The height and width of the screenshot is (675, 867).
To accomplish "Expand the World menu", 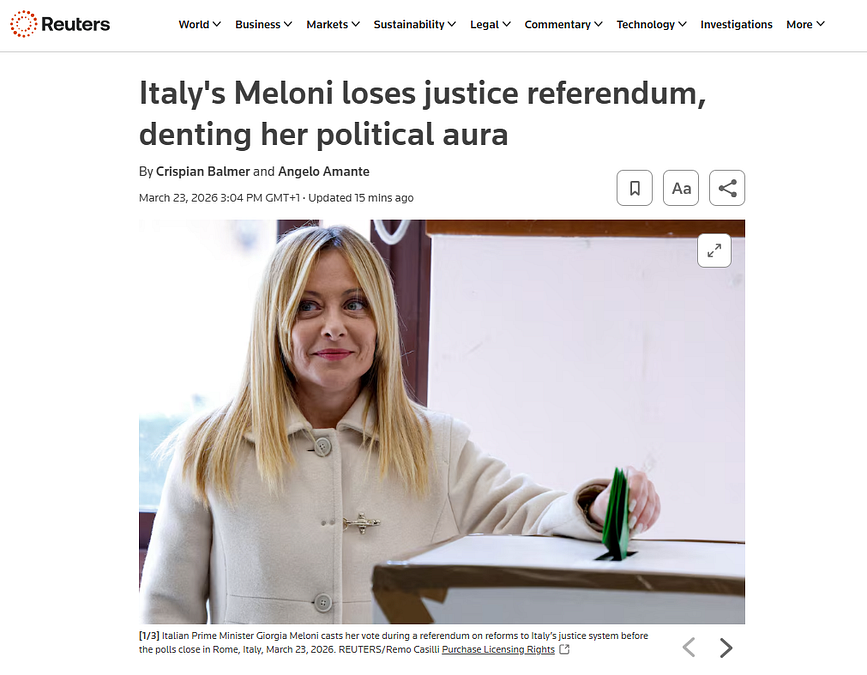I will (200, 24).
